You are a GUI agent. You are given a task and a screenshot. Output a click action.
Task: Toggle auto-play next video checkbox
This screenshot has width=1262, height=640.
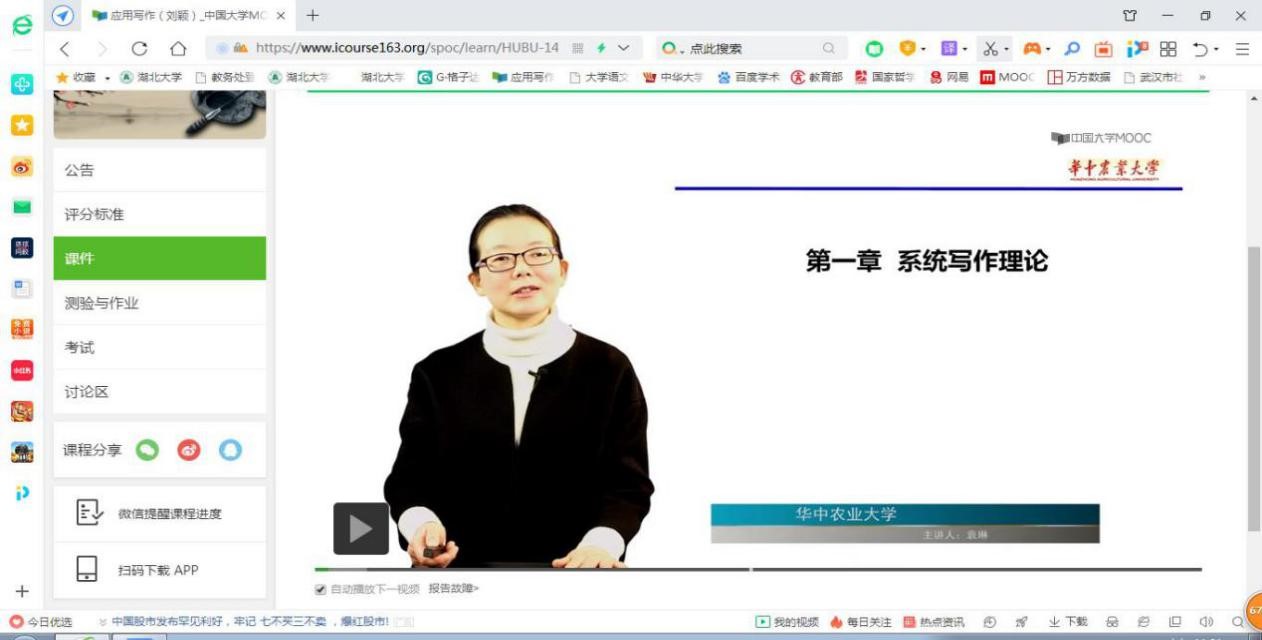coord(321,589)
